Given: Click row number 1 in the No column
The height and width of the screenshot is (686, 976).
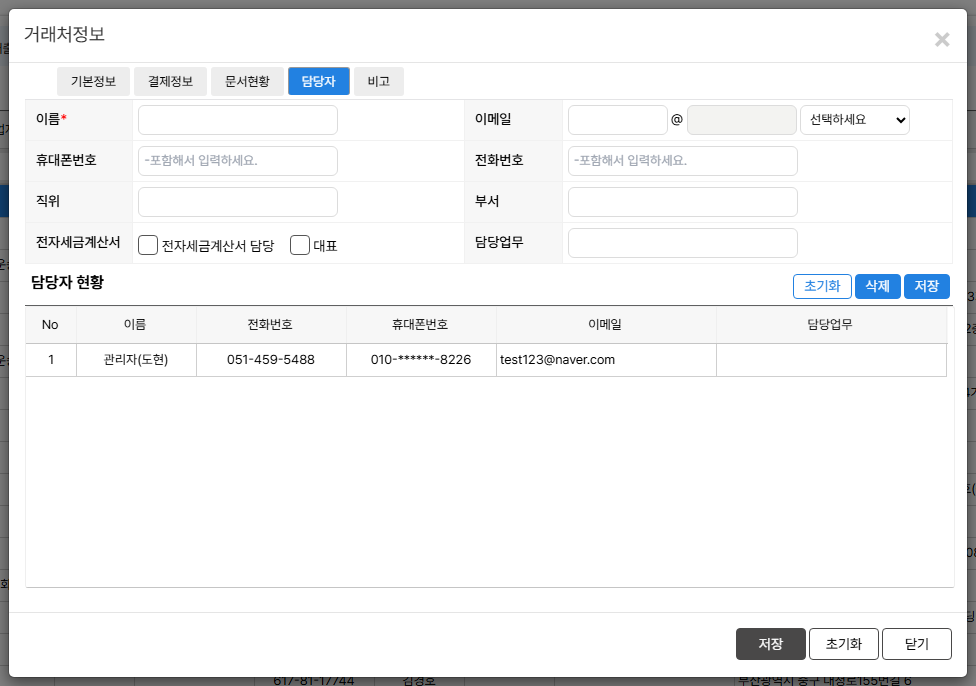Looking at the screenshot, I should 50,360.
